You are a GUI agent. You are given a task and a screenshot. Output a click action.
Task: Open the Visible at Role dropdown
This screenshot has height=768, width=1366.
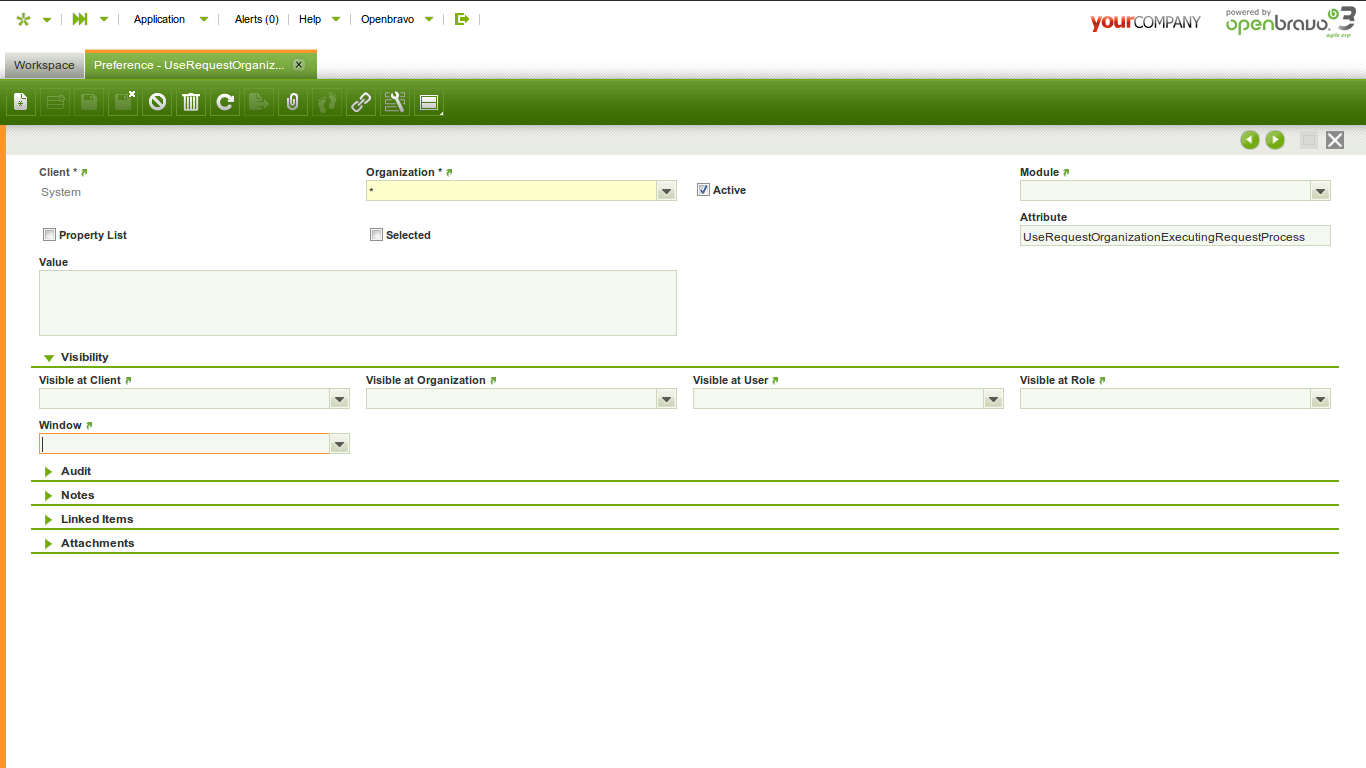coord(1320,399)
